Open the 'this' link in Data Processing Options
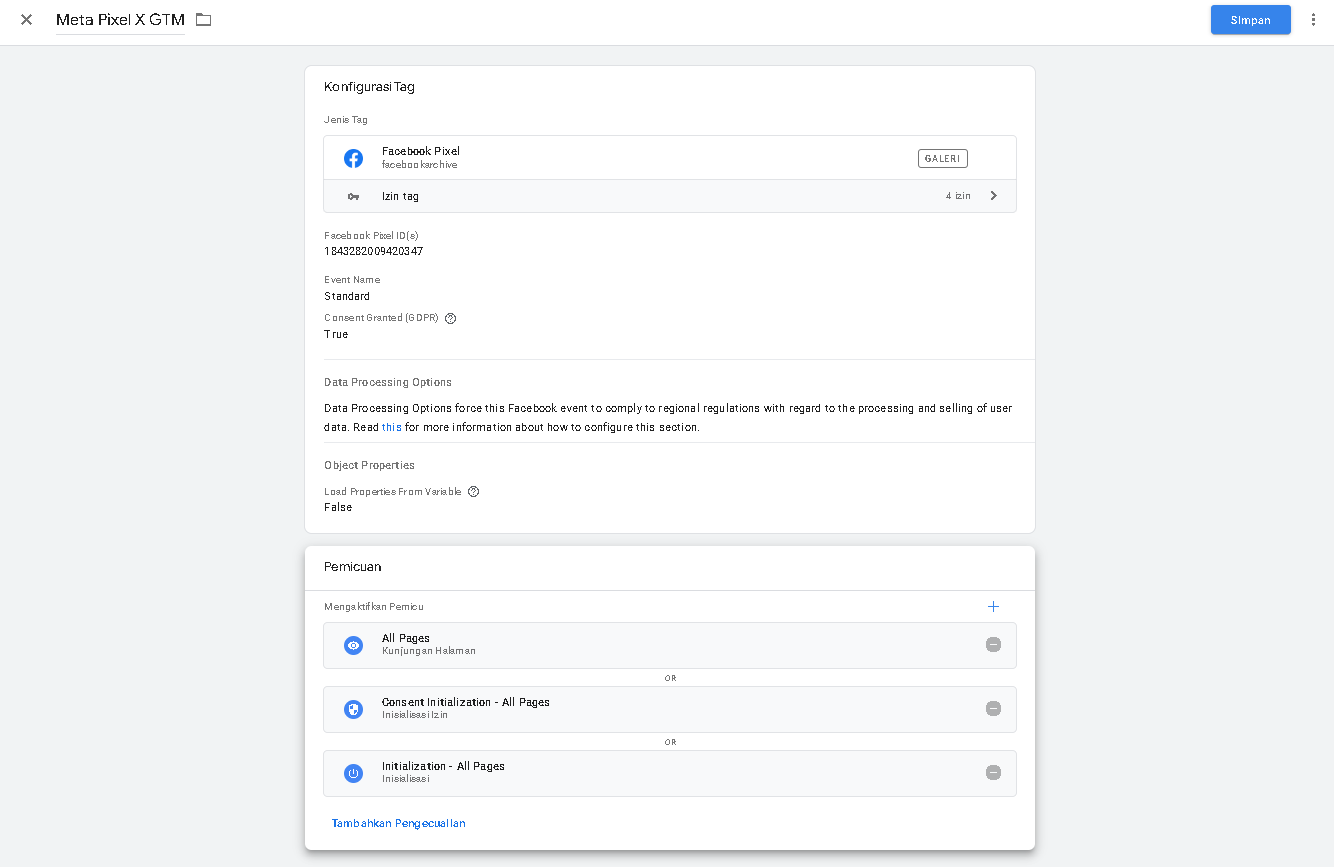This screenshot has height=867, width=1334. [x=392, y=427]
